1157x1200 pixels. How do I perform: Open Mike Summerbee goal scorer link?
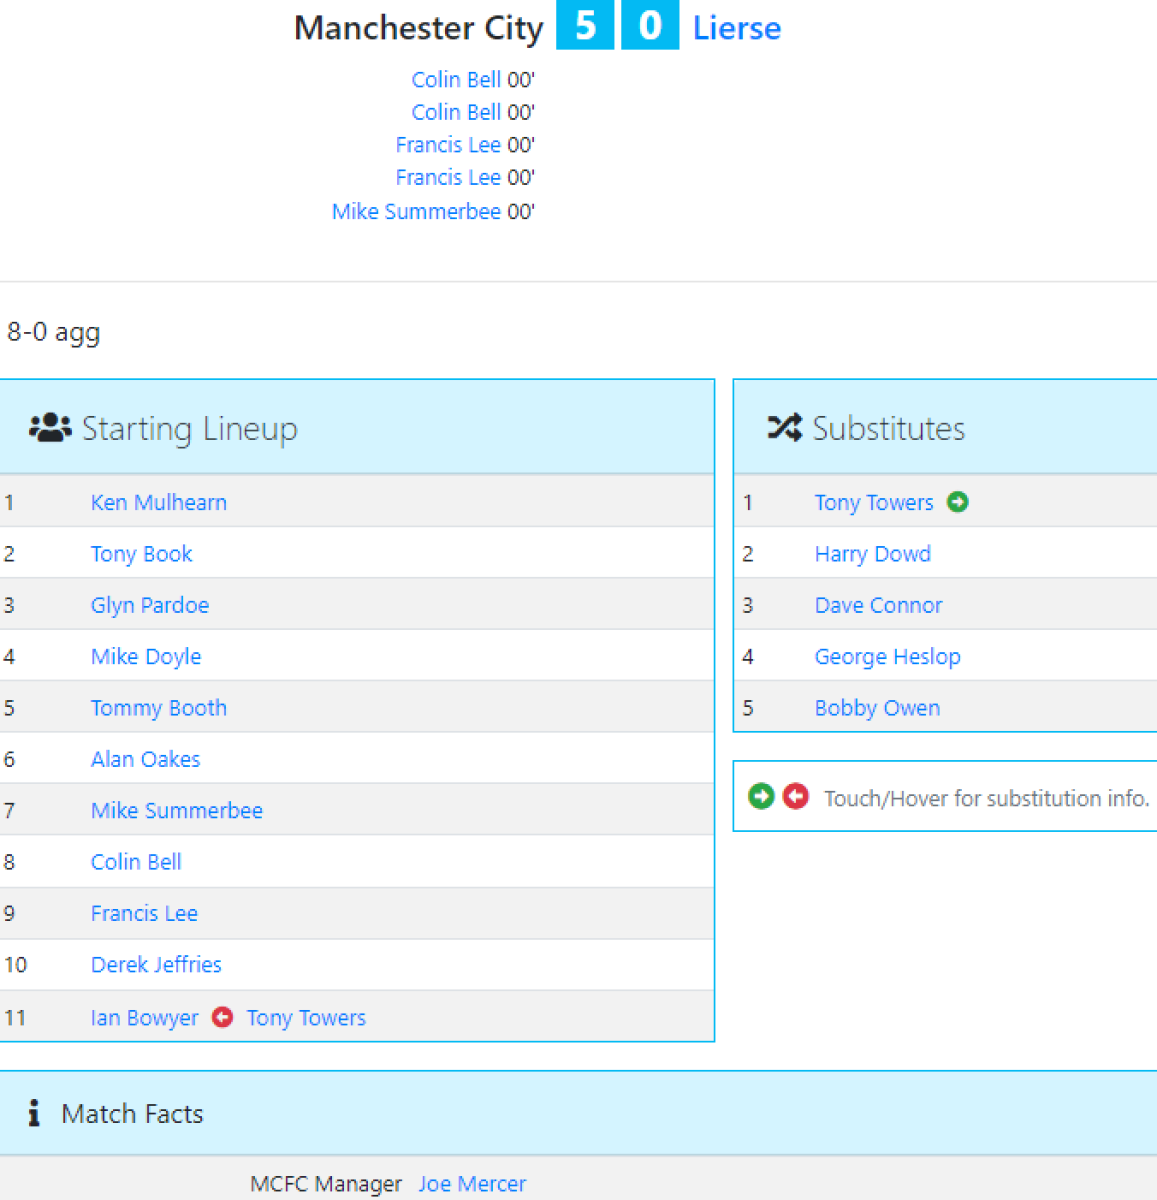coord(416,212)
